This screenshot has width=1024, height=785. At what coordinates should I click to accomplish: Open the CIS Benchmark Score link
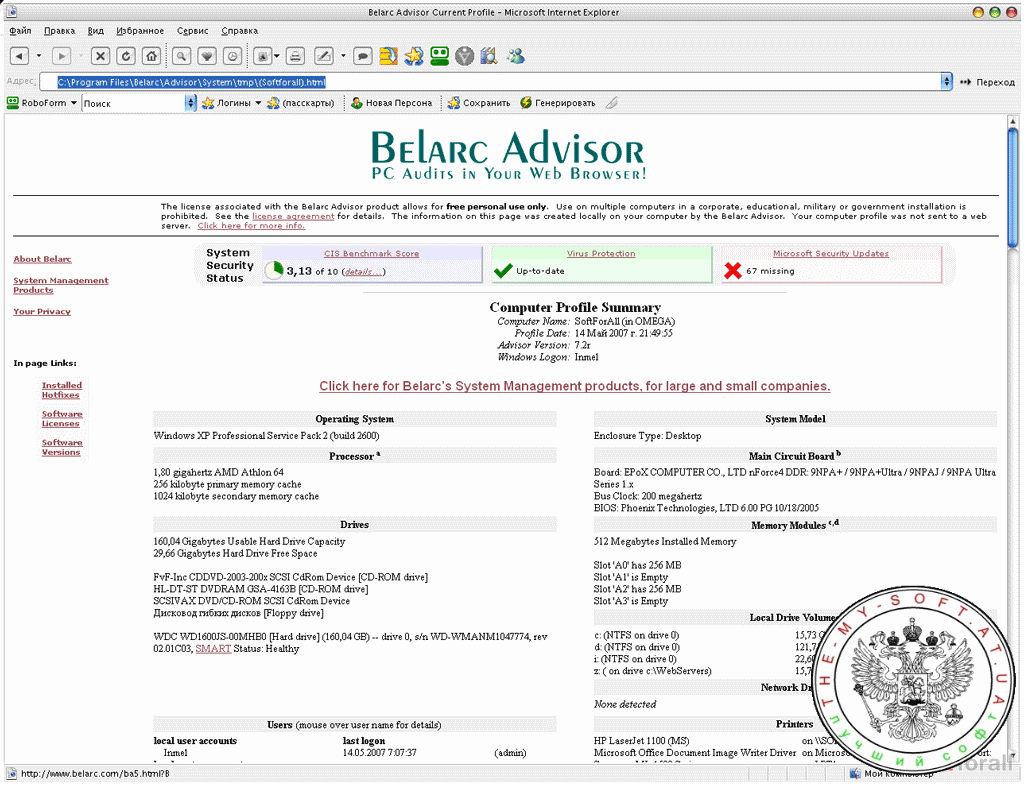click(371, 254)
